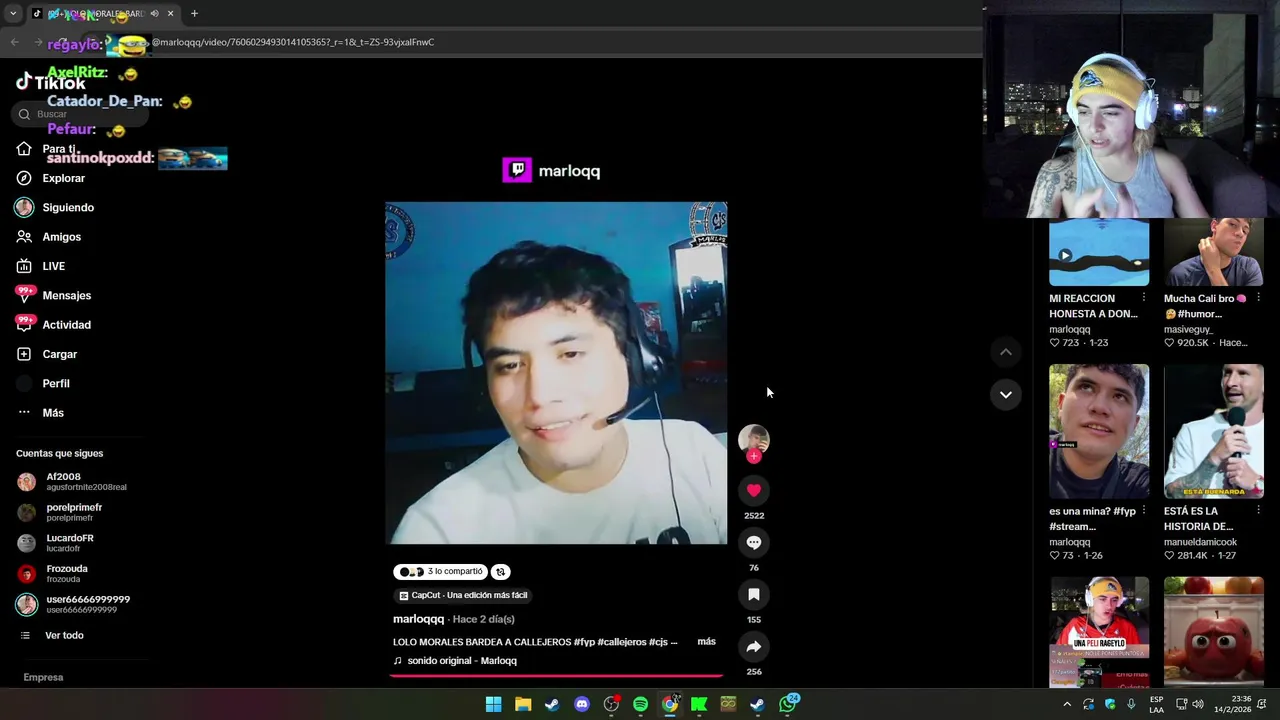Open the Más three-dots menu icon
1280x720 pixels.
point(24,412)
